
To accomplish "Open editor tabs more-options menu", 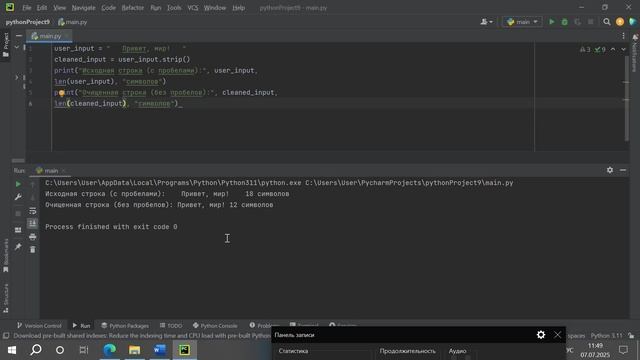I will click(623, 36).
